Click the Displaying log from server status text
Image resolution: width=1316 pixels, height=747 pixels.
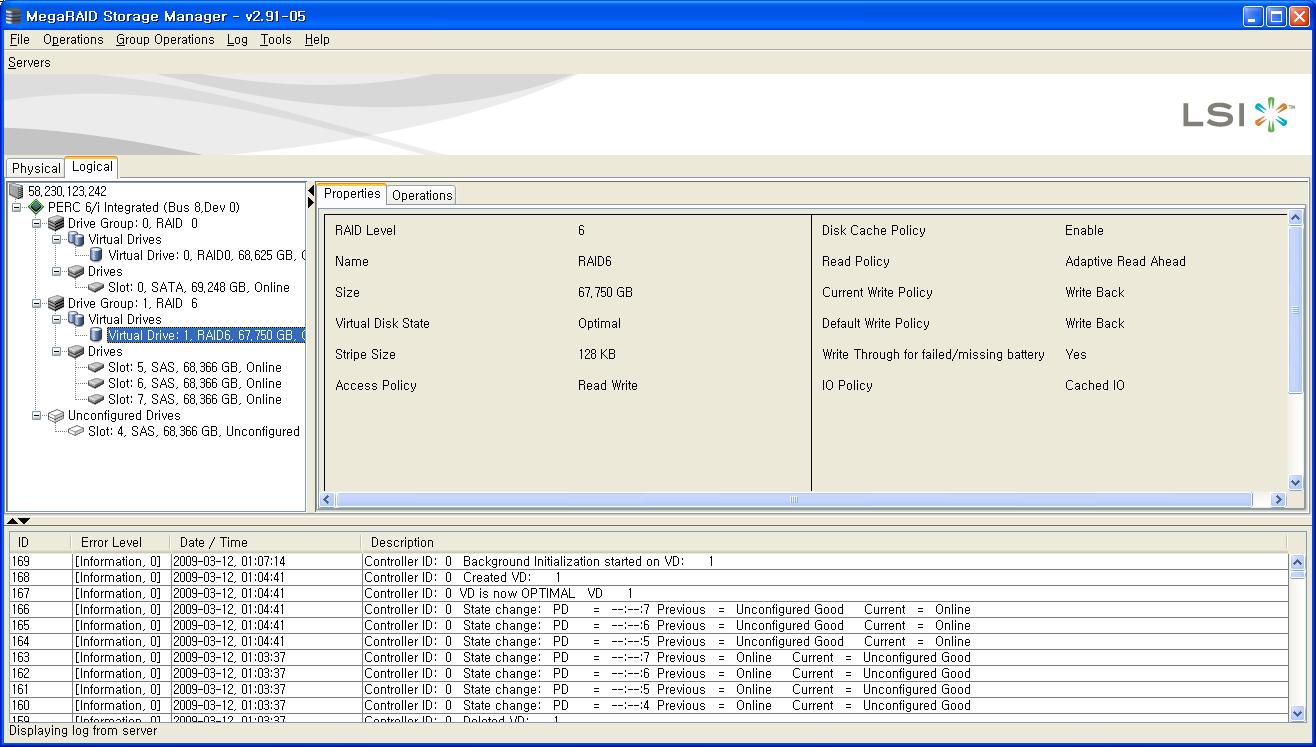[x=83, y=731]
